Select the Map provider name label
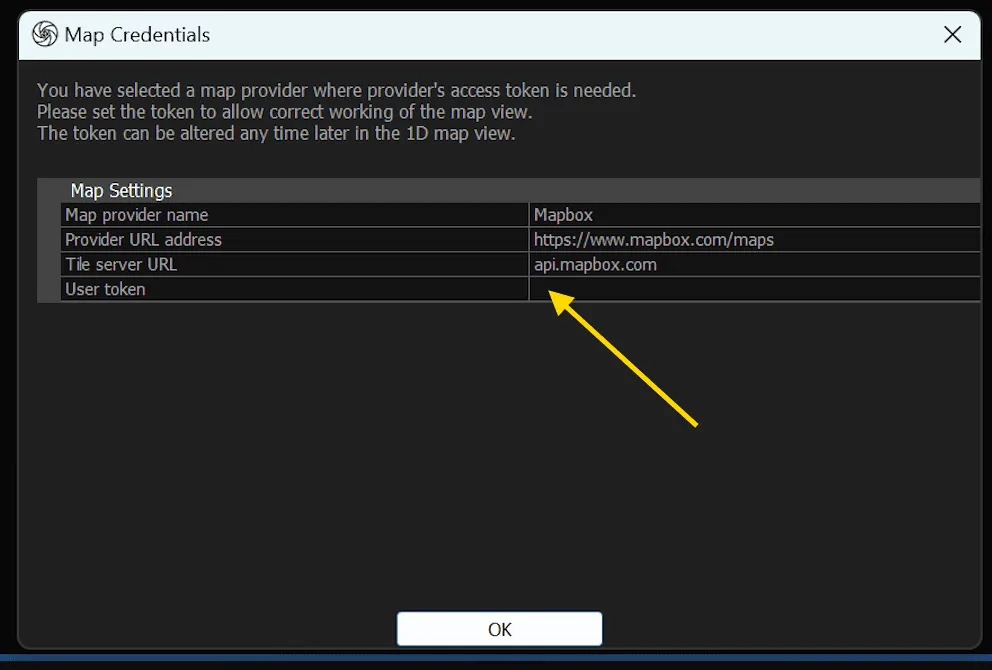 click(137, 215)
